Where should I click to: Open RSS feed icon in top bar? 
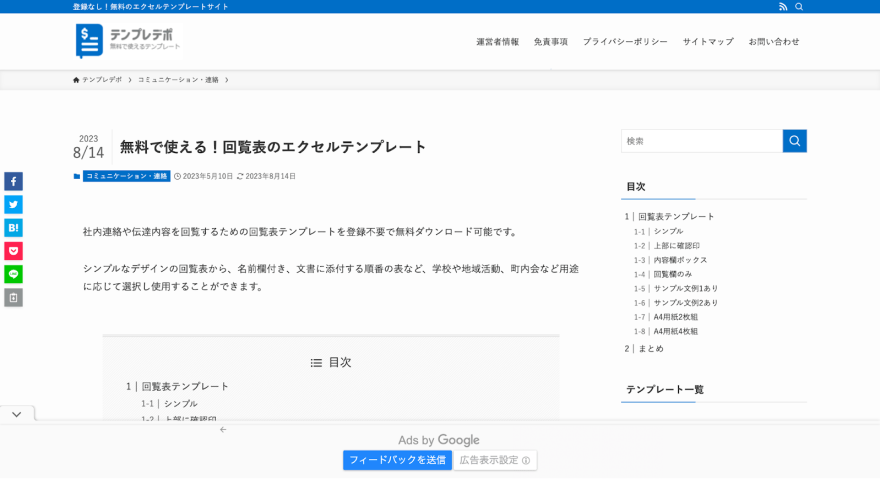783,7
